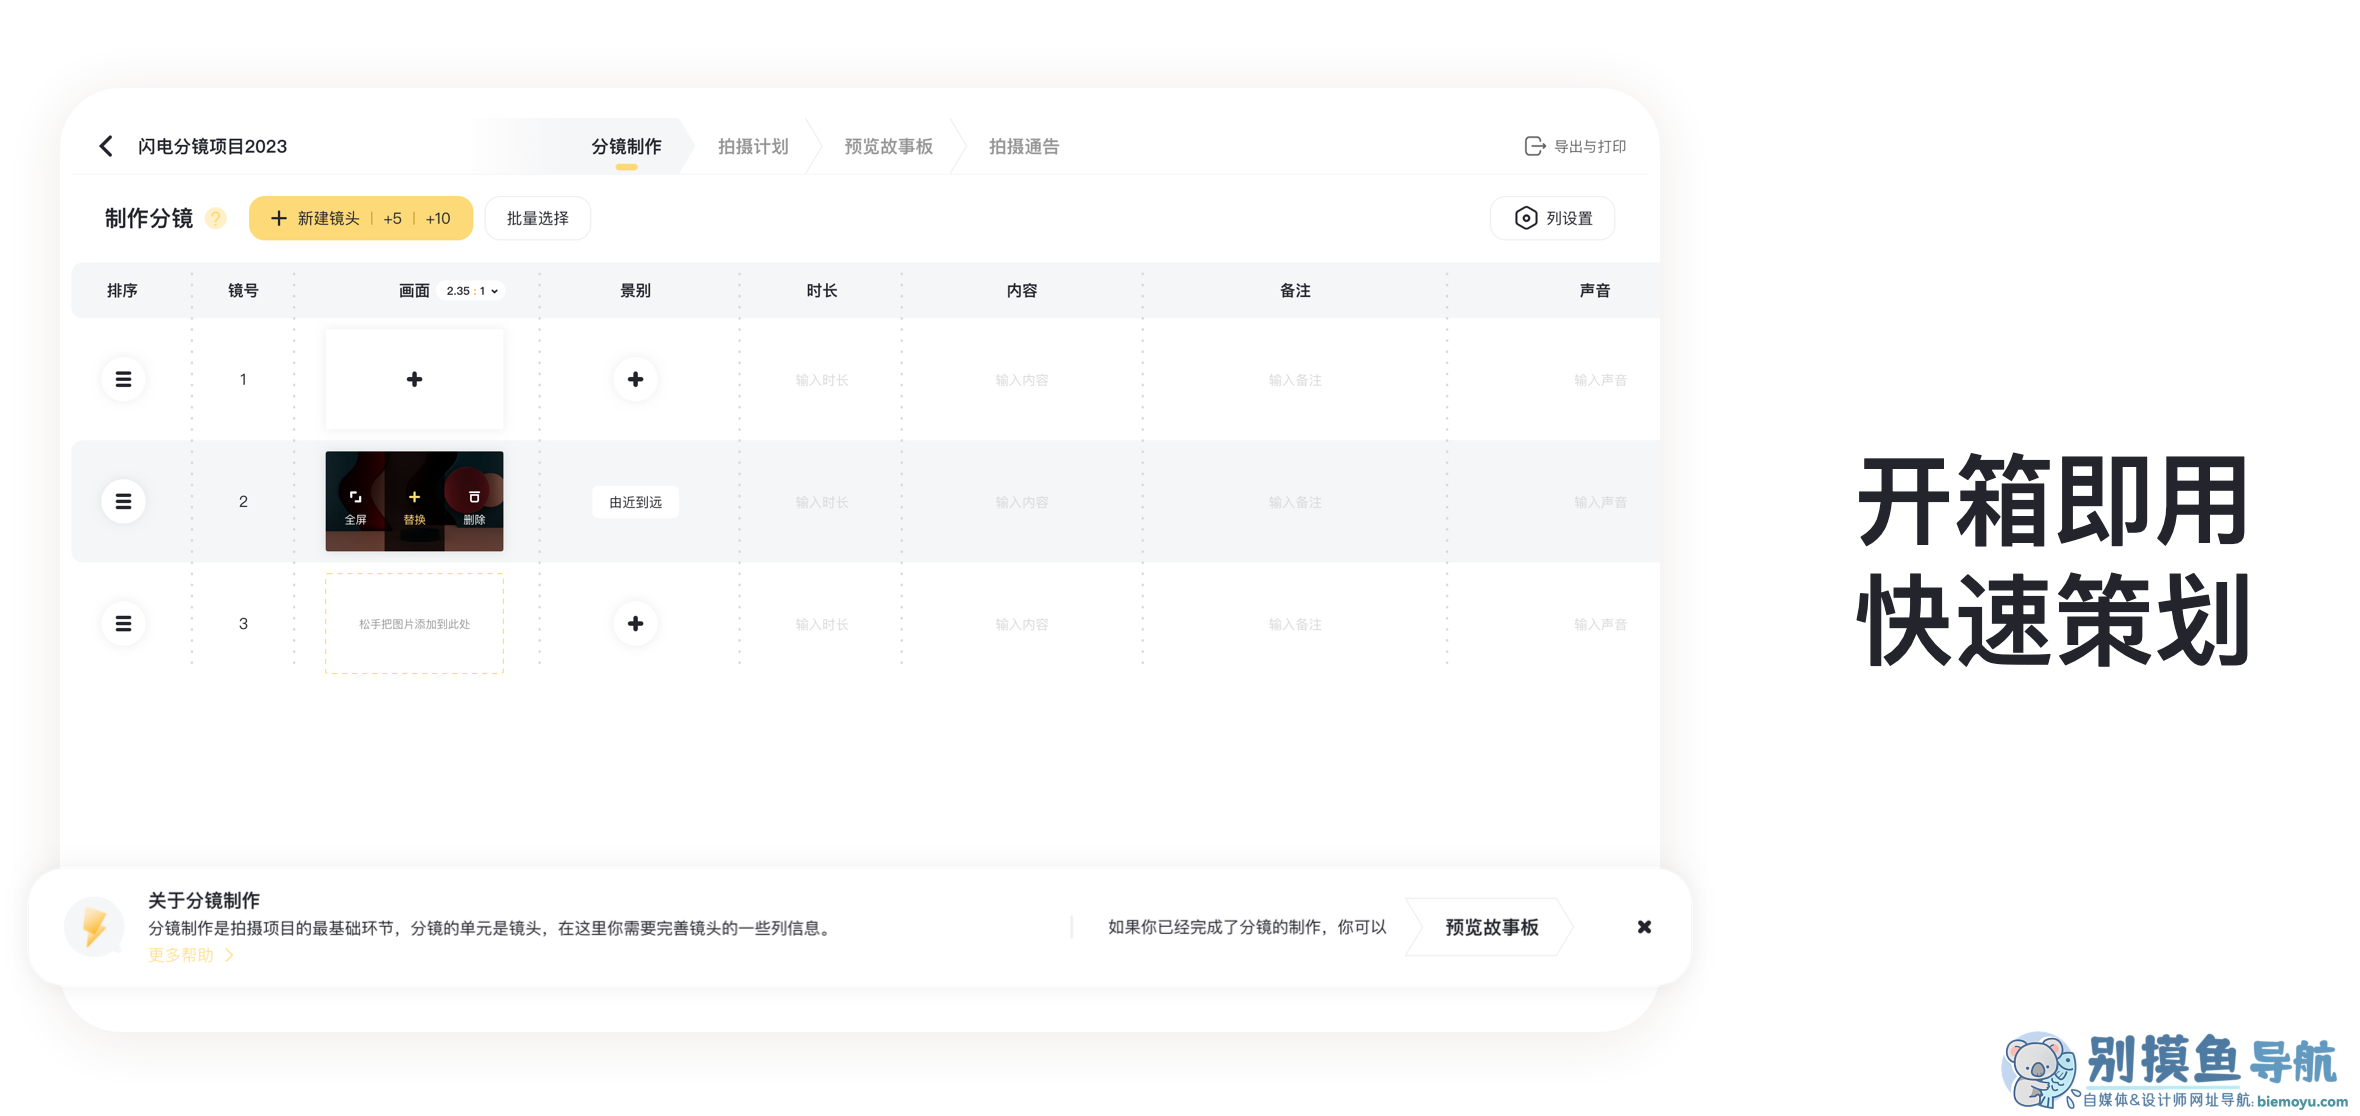The image size is (2360, 1116).
Task: Click the help question mark next to 制作分镜
Action: (215, 218)
